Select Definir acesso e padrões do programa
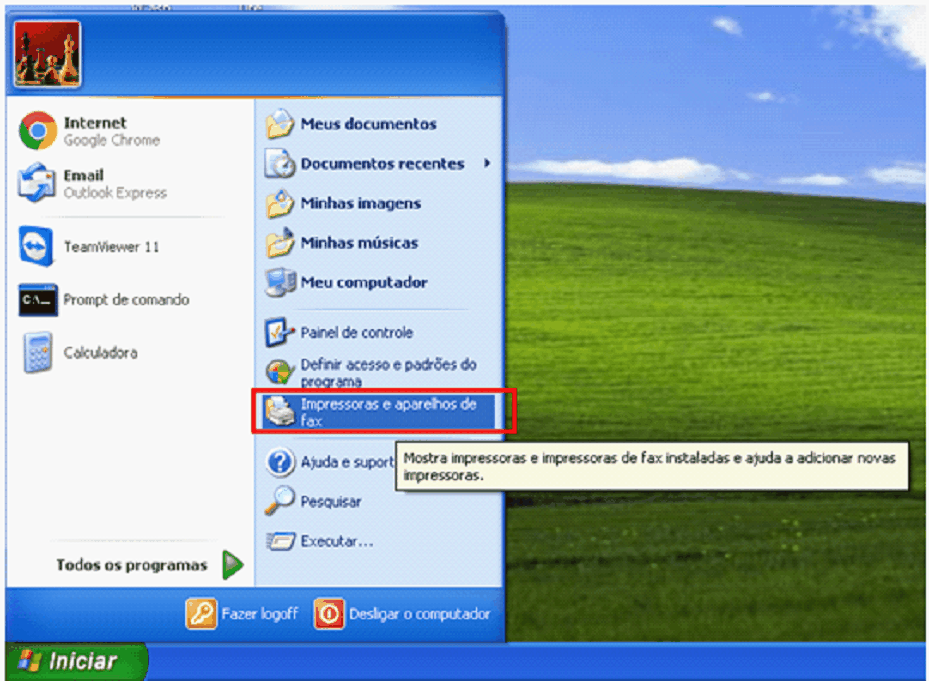The height and width of the screenshot is (682, 930). pyautogui.click(x=388, y=373)
